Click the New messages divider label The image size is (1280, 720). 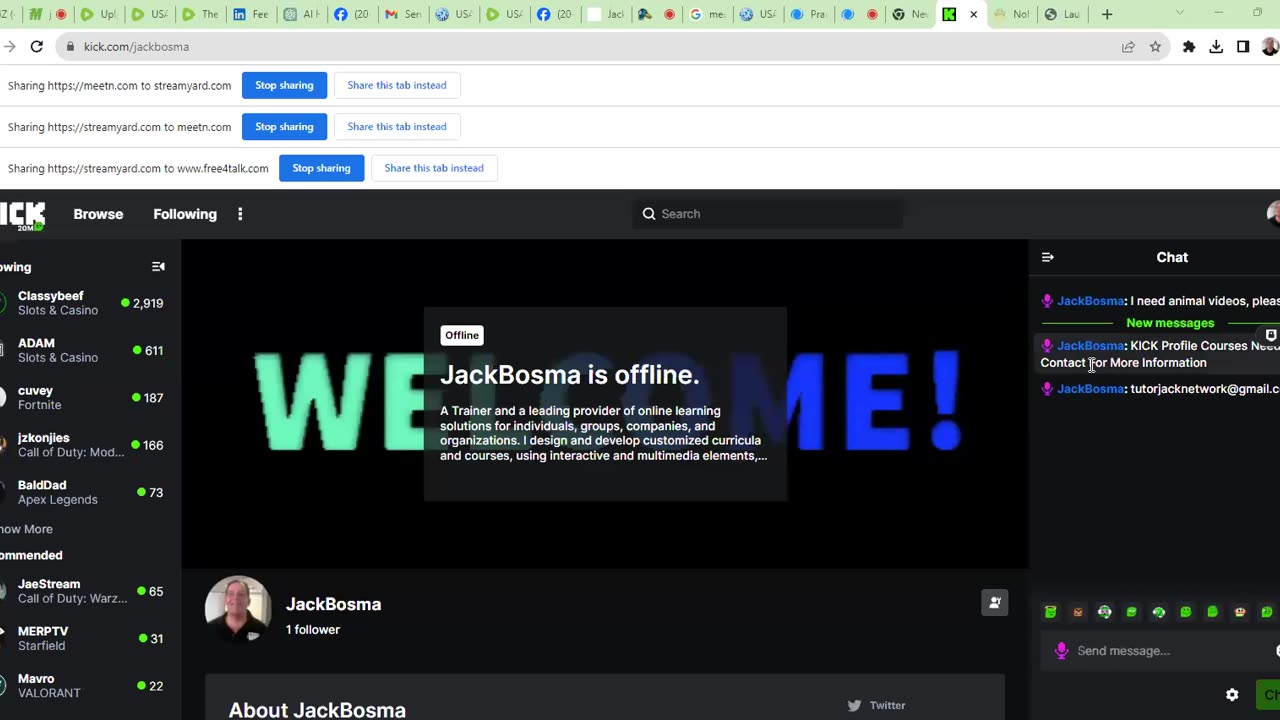pyautogui.click(x=1170, y=323)
